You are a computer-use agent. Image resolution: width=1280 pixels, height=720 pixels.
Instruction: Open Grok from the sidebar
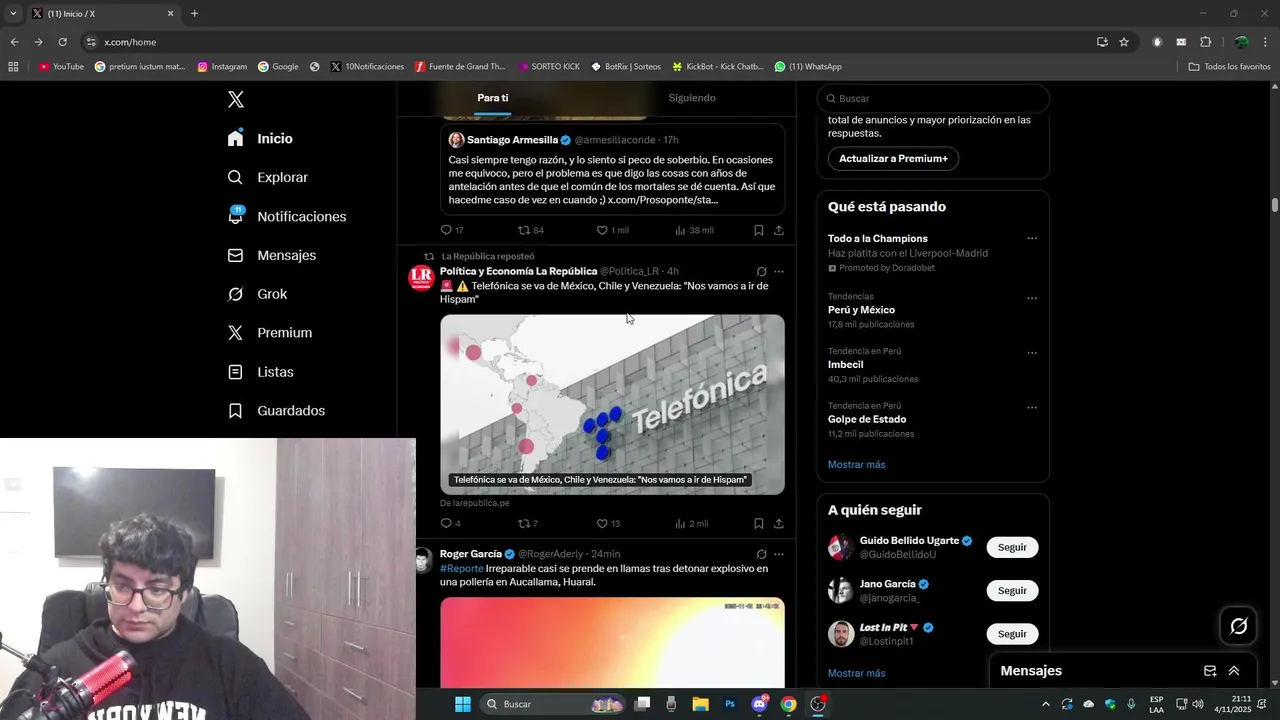click(257, 294)
